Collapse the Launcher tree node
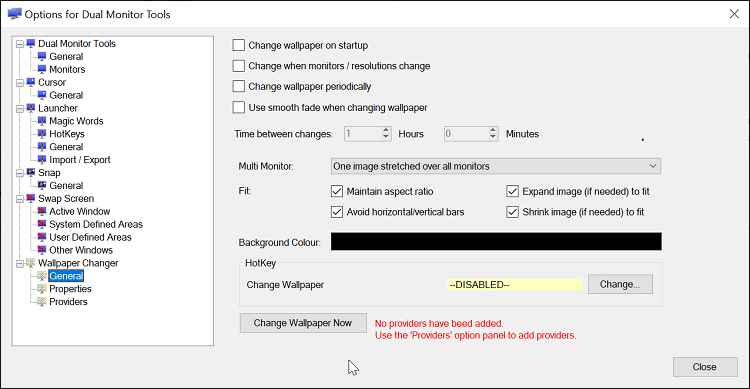Image resolution: width=750 pixels, height=389 pixels. click(x=20, y=109)
